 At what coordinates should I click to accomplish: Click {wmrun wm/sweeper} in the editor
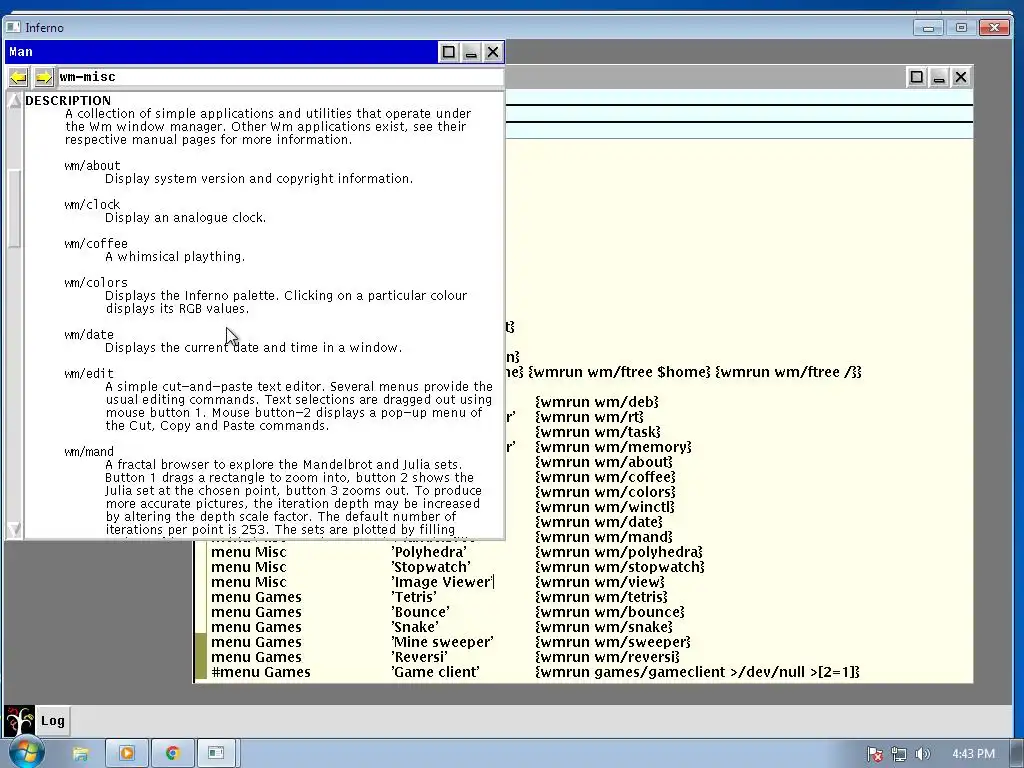click(x=613, y=643)
